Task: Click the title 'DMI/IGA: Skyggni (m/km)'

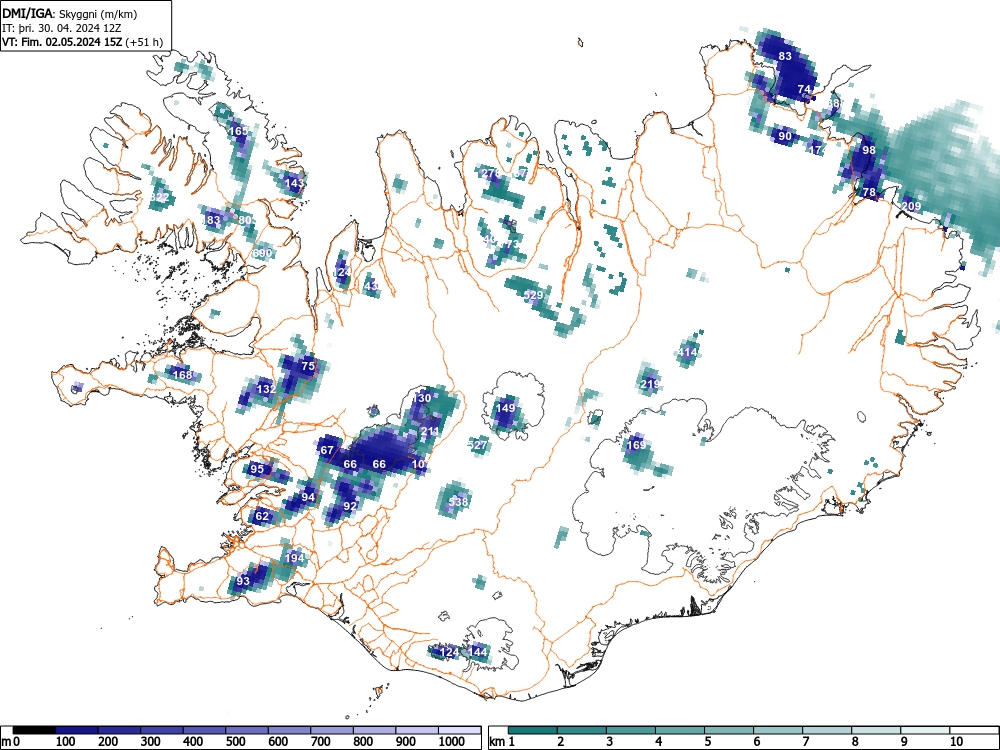Action: pos(70,13)
